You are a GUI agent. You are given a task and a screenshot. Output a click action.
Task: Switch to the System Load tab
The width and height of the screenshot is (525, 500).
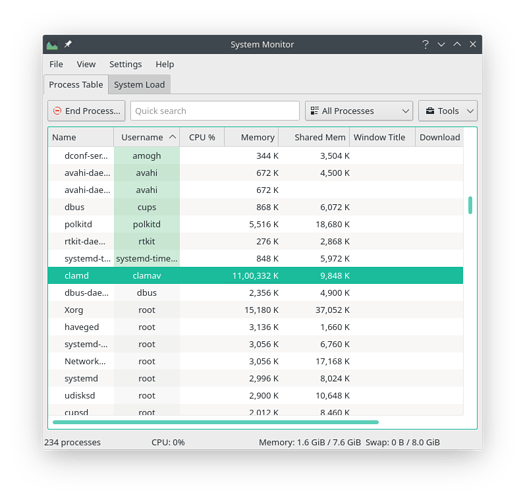coord(139,85)
